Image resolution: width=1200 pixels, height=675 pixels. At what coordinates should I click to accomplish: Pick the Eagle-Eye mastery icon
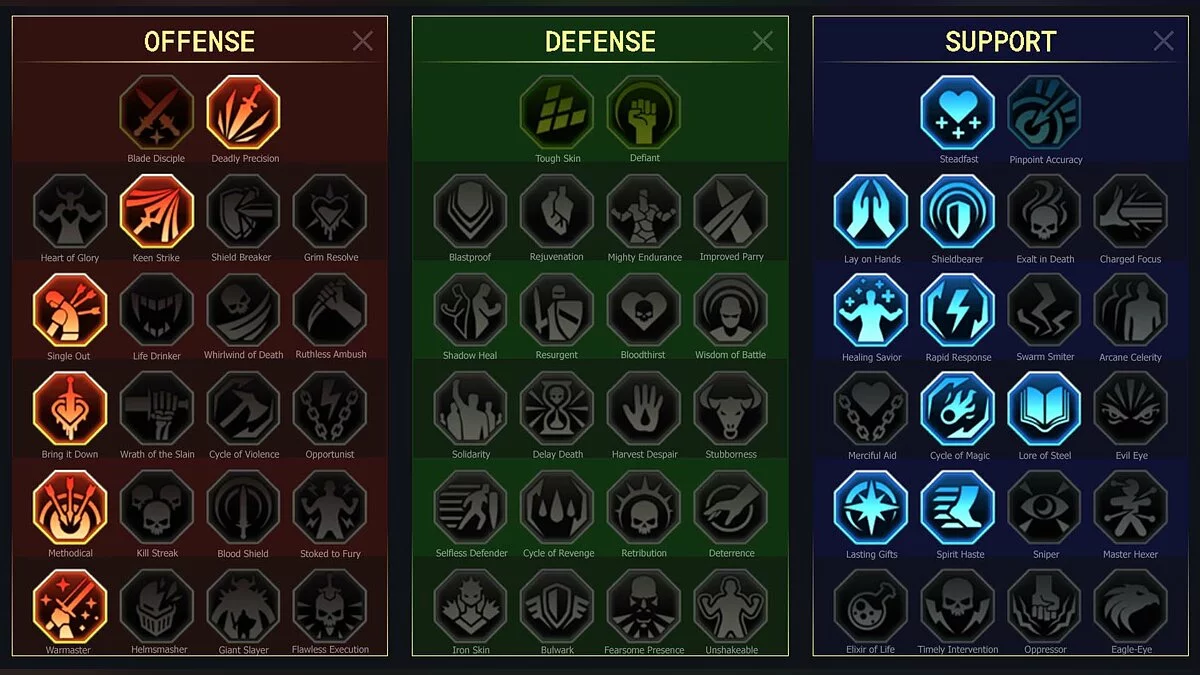(x=1131, y=606)
